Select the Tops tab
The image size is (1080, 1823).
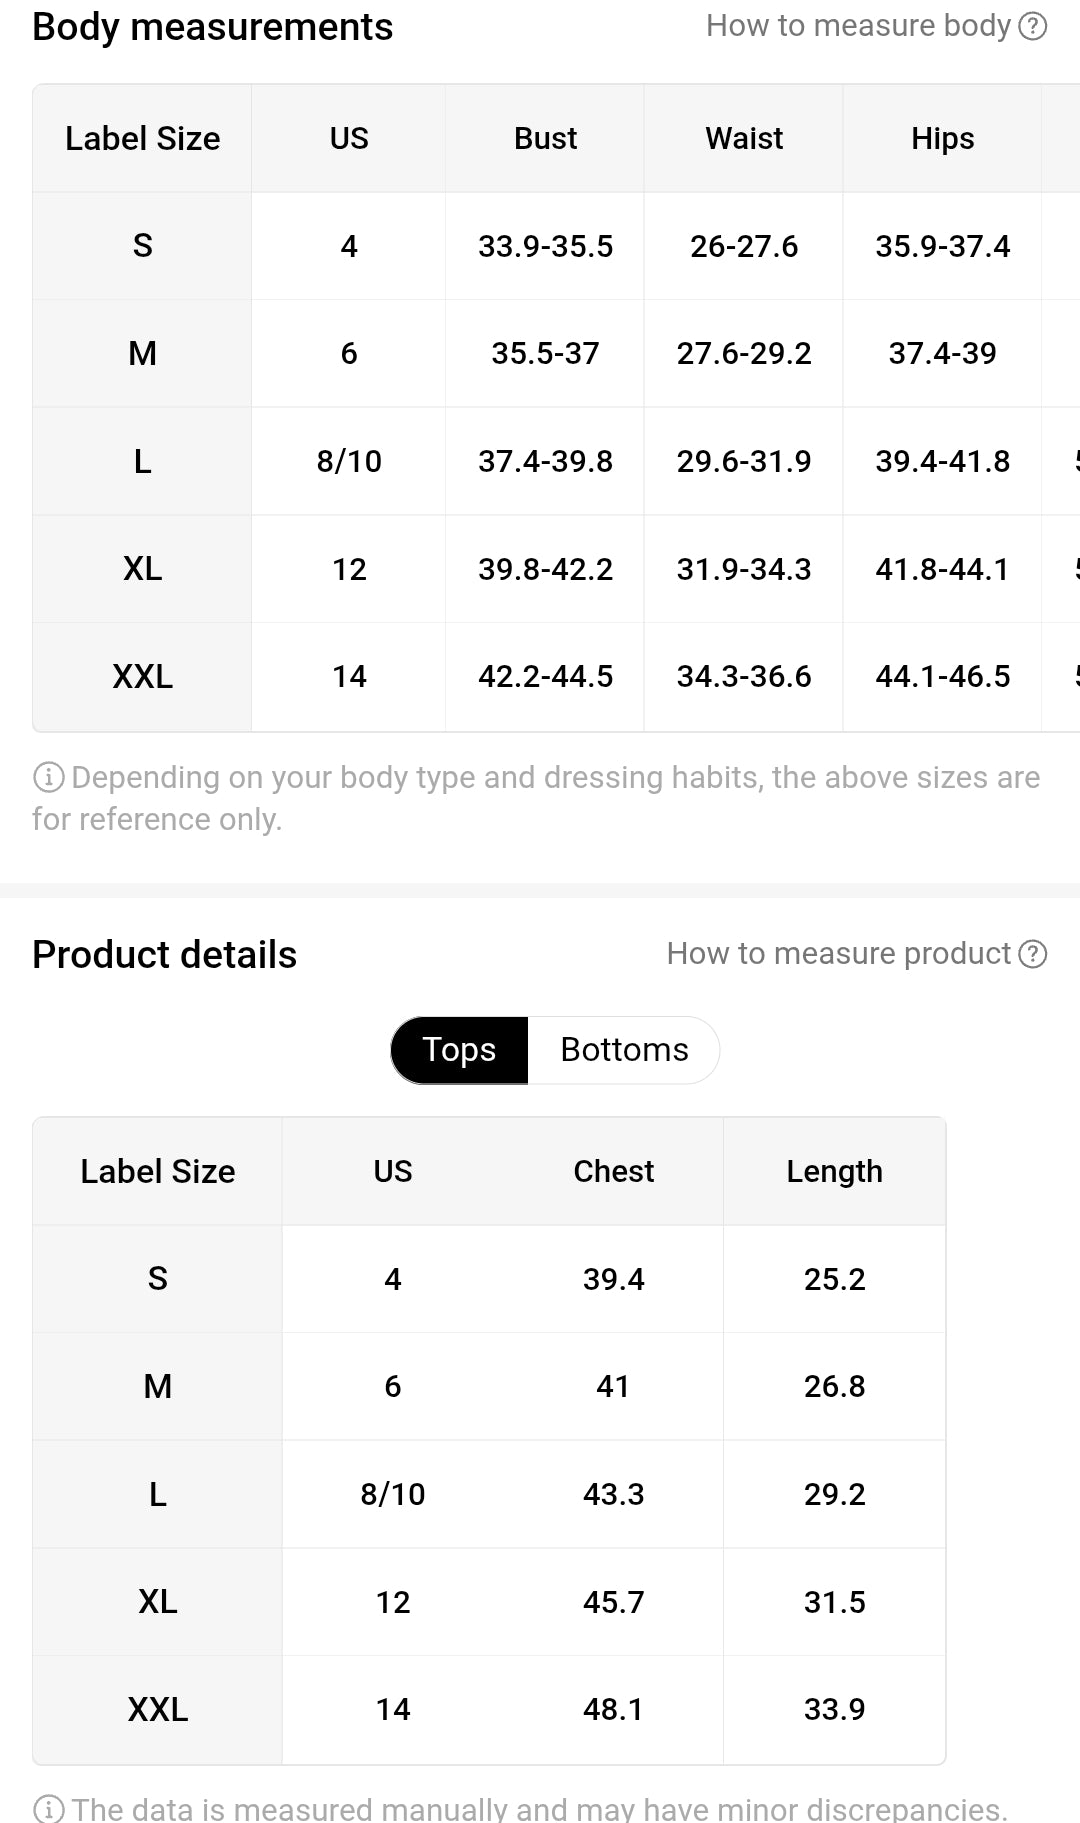pyautogui.click(x=459, y=1050)
